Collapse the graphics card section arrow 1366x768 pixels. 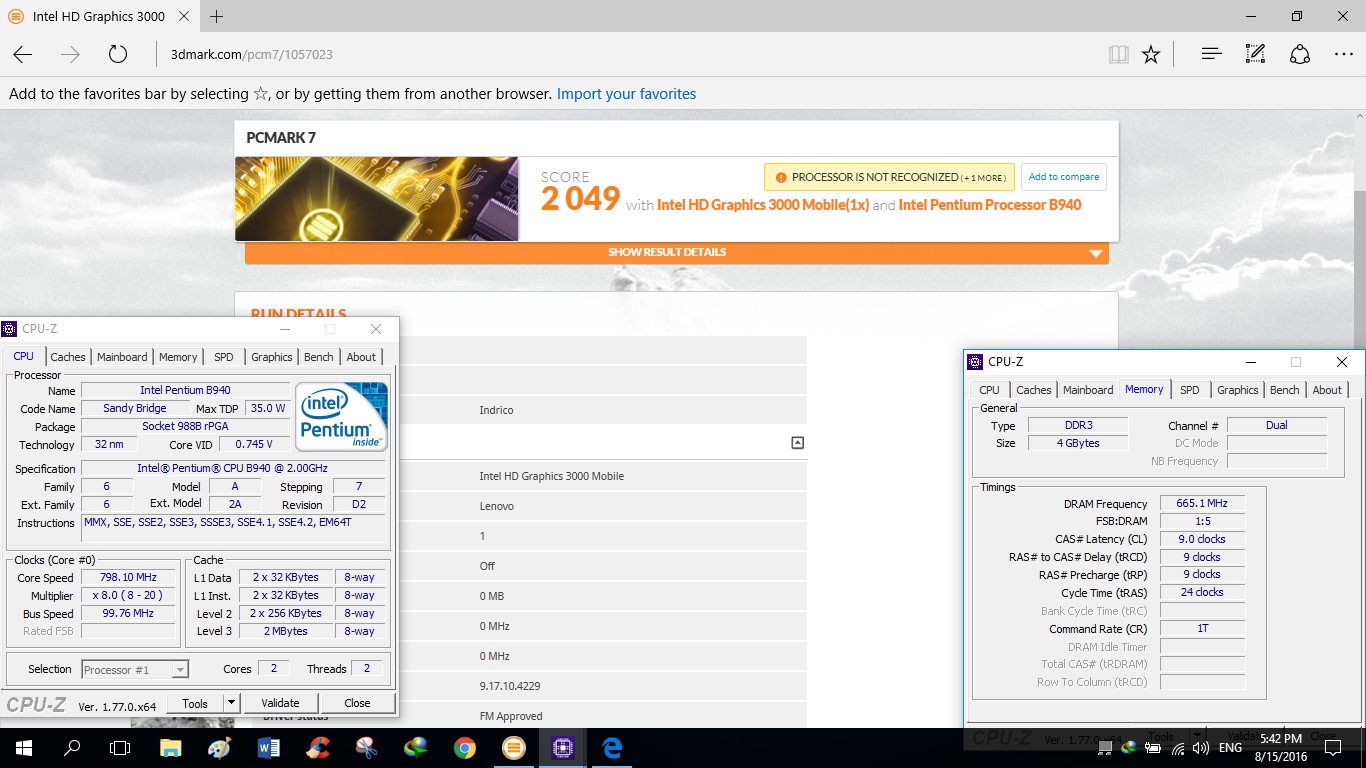click(797, 443)
